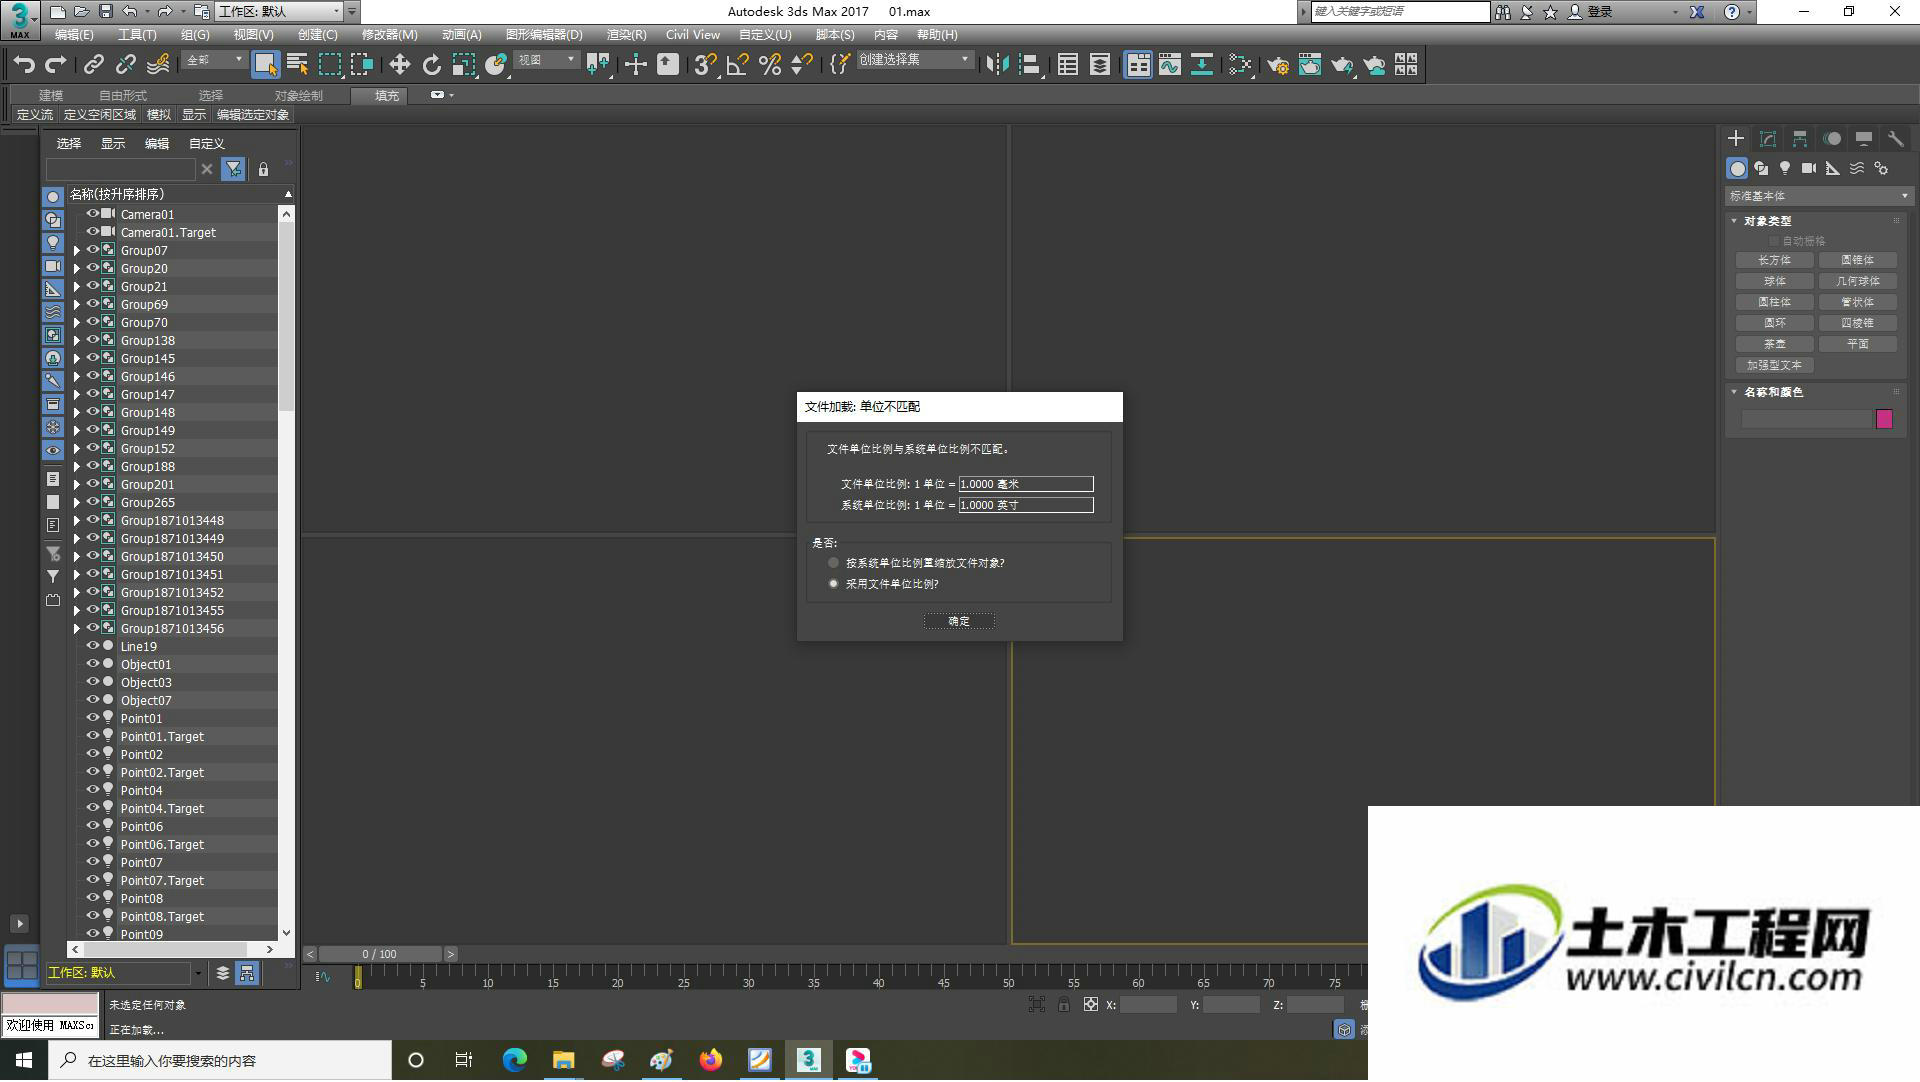The width and height of the screenshot is (1920, 1082).
Task: Click the Windows taskbar search box
Action: [x=221, y=1060]
